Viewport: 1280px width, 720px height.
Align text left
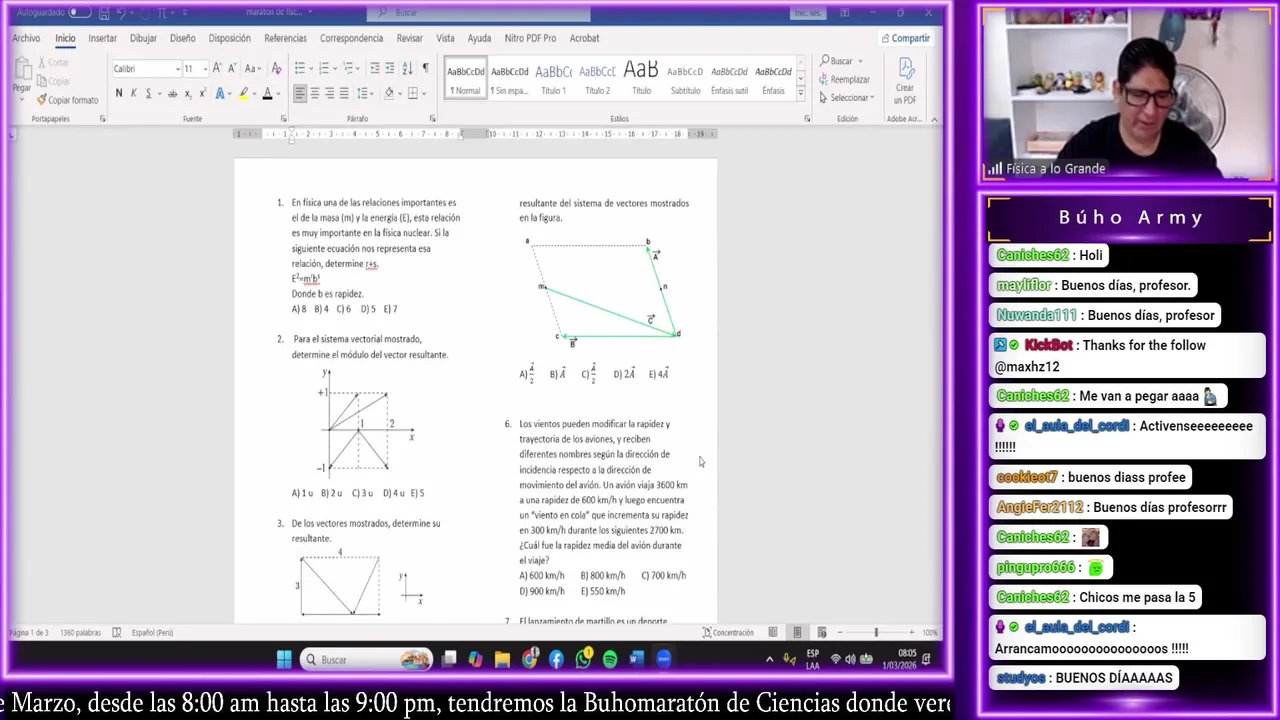click(x=300, y=93)
